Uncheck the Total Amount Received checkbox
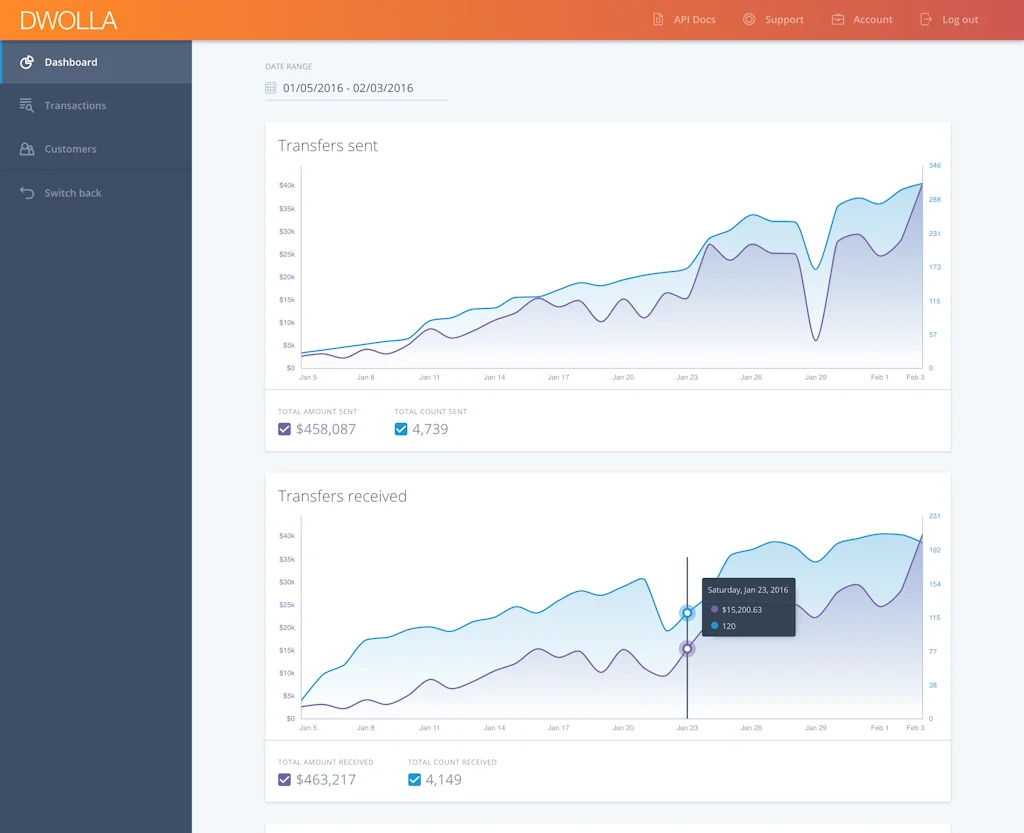This screenshot has height=833, width=1024. click(x=284, y=779)
